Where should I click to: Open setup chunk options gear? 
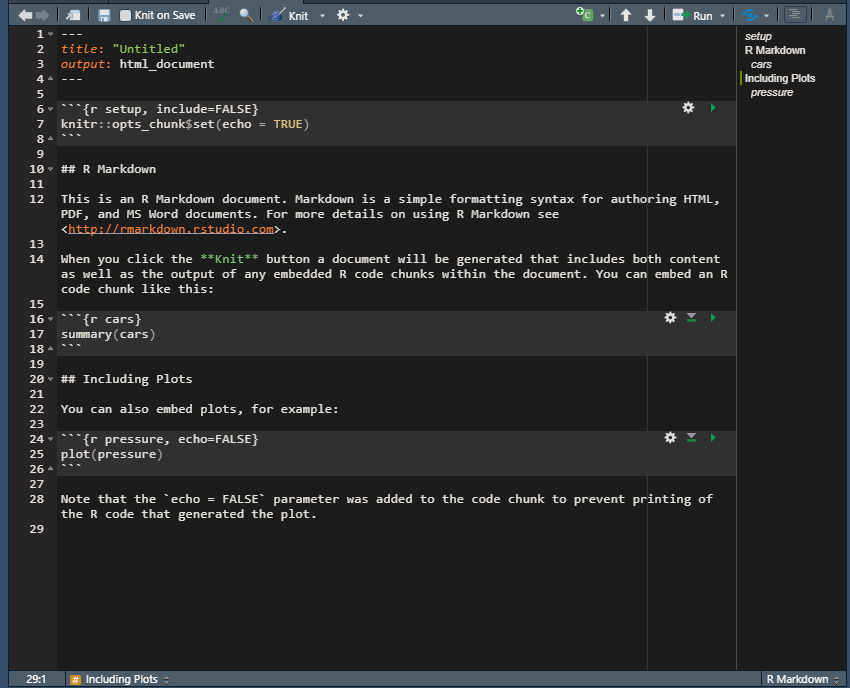pyautogui.click(x=688, y=107)
